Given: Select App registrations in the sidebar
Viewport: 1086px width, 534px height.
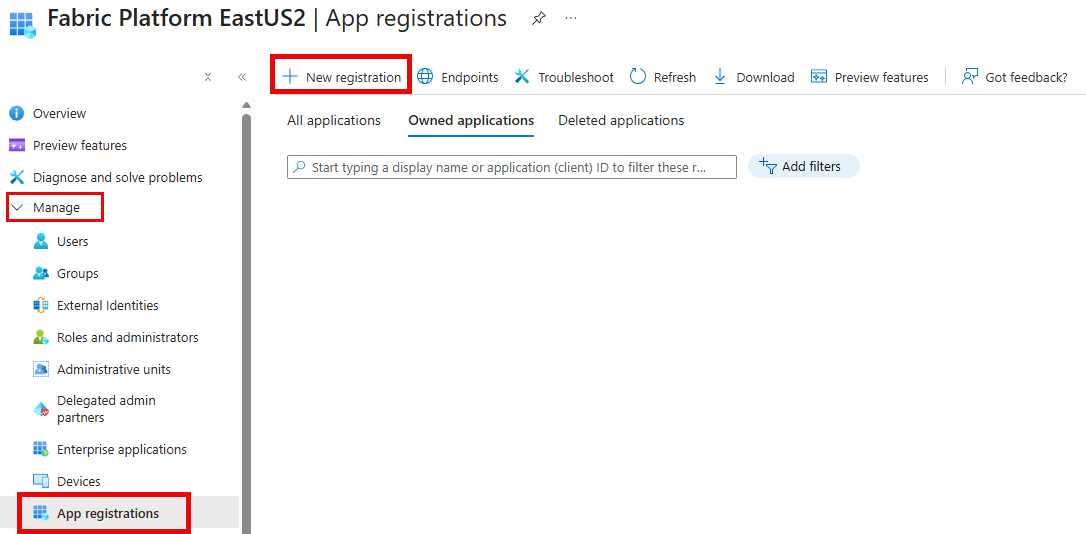Looking at the screenshot, I should 108,514.
